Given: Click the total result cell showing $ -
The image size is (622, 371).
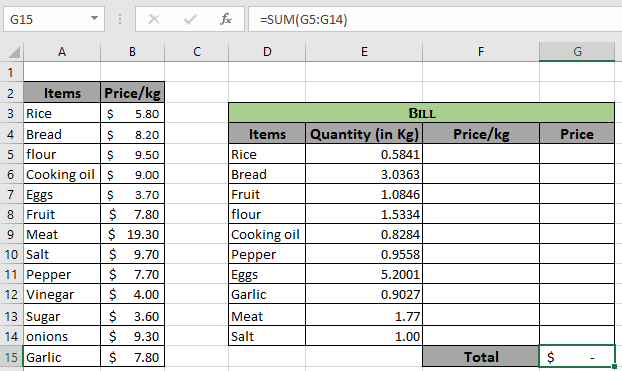Looking at the screenshot, I should (x=577, y=357).
